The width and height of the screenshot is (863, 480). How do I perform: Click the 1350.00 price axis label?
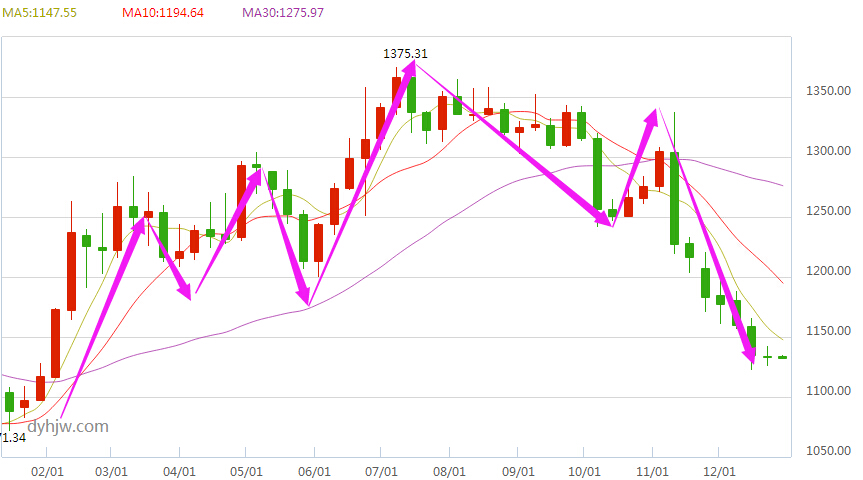[x=828, y=91]
